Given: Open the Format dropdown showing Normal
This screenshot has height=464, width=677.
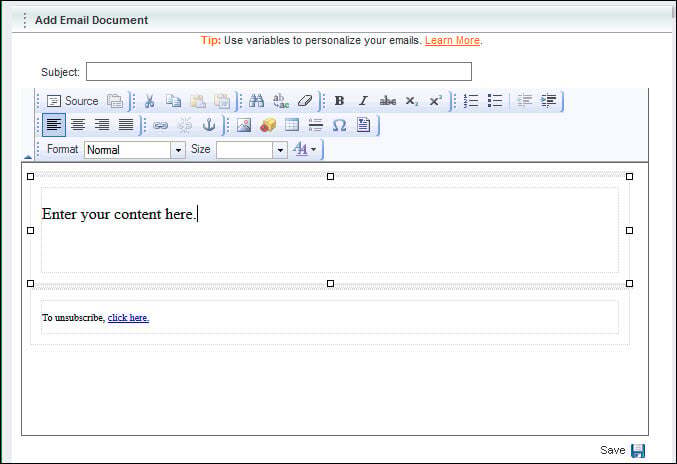Looking at the screenshot, I should tap(135, 150).
